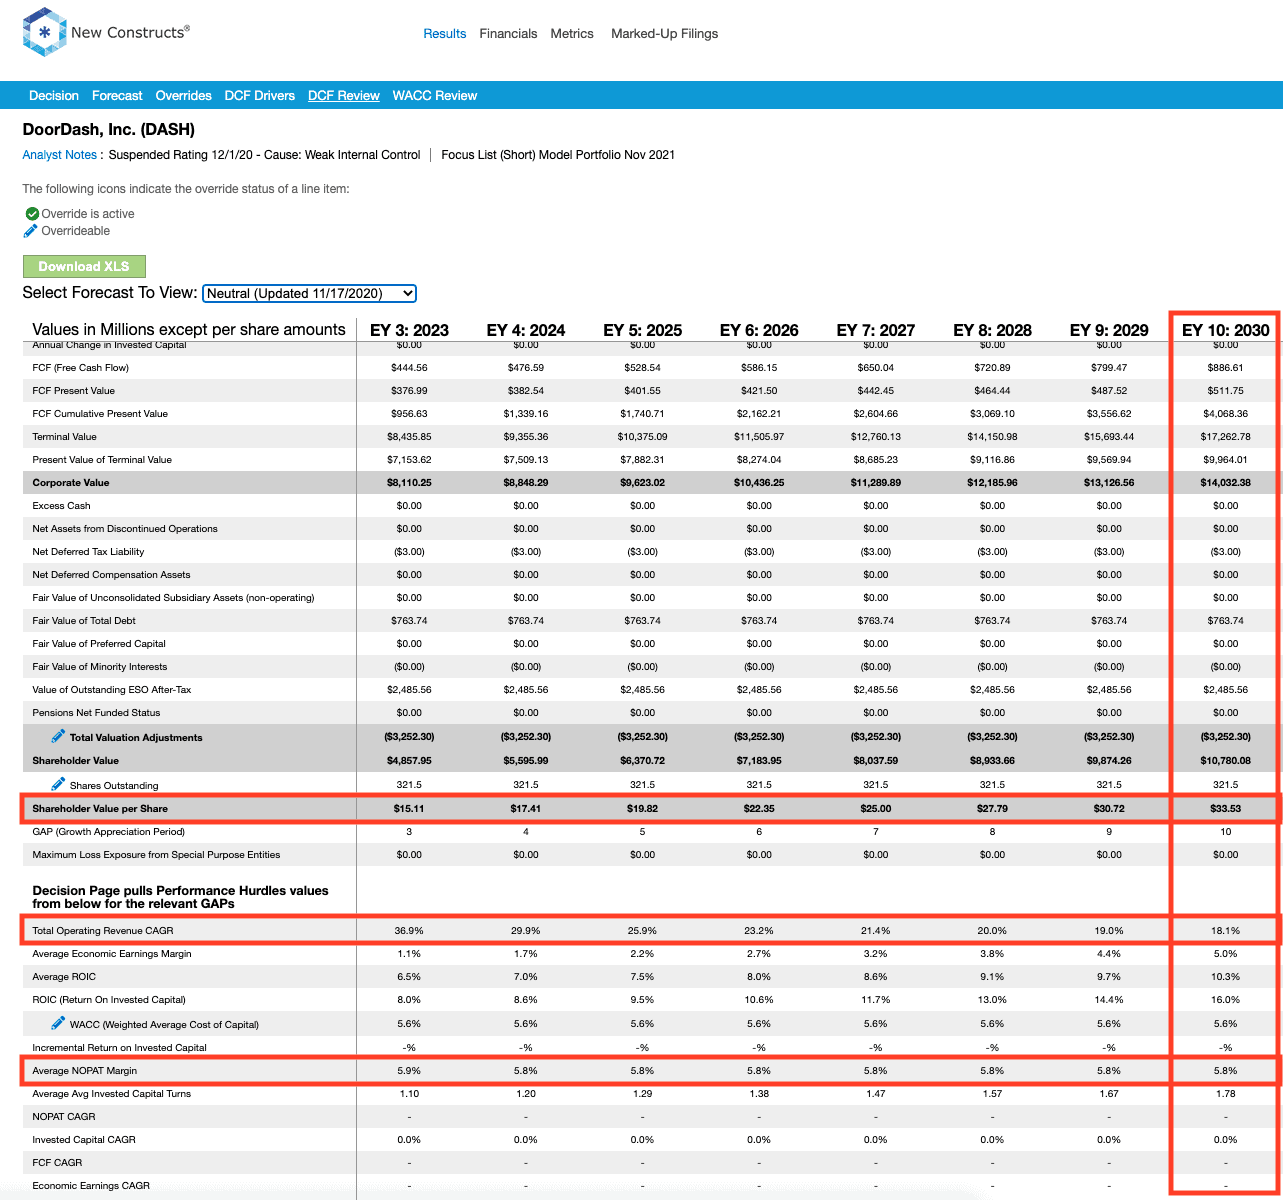Click the EY 5: 2025 column header

(x=642, y=330)
